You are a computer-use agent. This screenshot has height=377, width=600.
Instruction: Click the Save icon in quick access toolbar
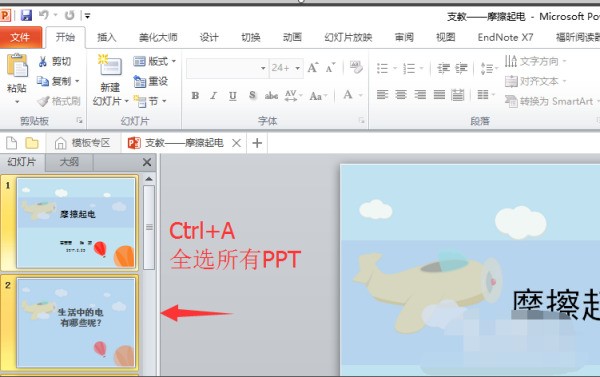click(x=26, y=15)
